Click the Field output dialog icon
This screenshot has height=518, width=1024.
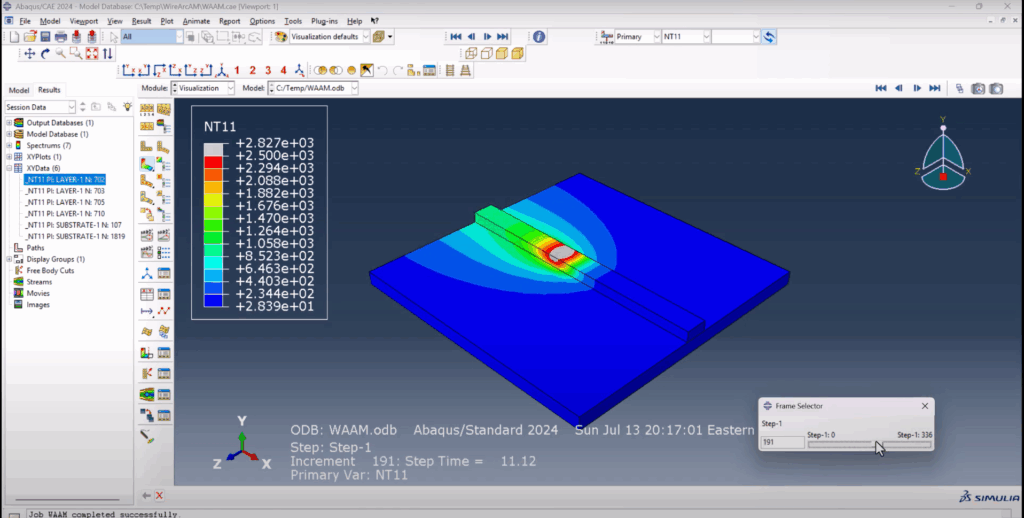[x=607, y=37]
